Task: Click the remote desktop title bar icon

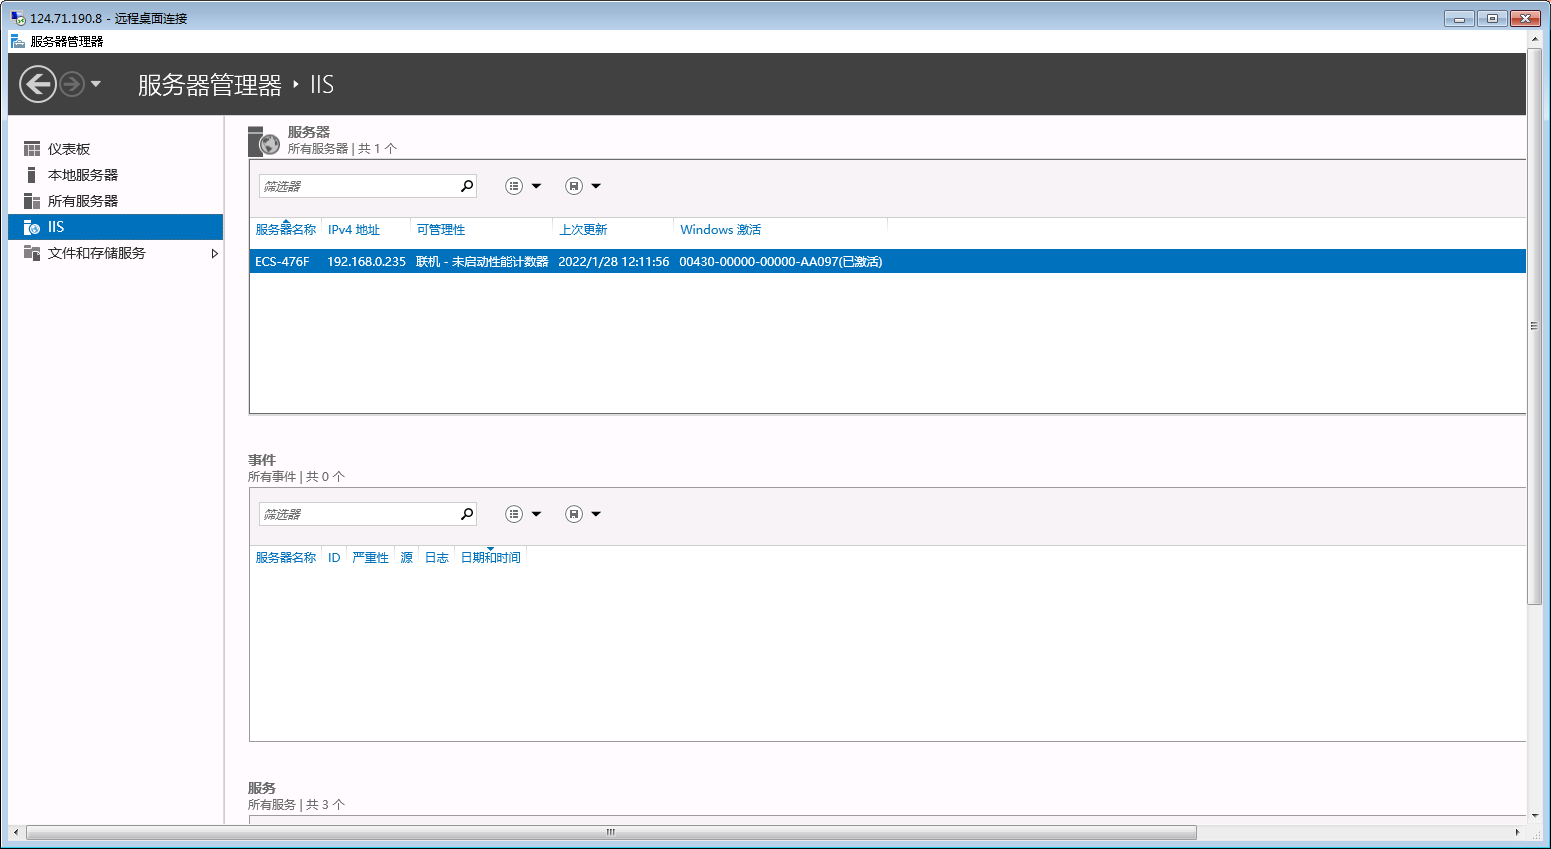Action: (18, 18)
